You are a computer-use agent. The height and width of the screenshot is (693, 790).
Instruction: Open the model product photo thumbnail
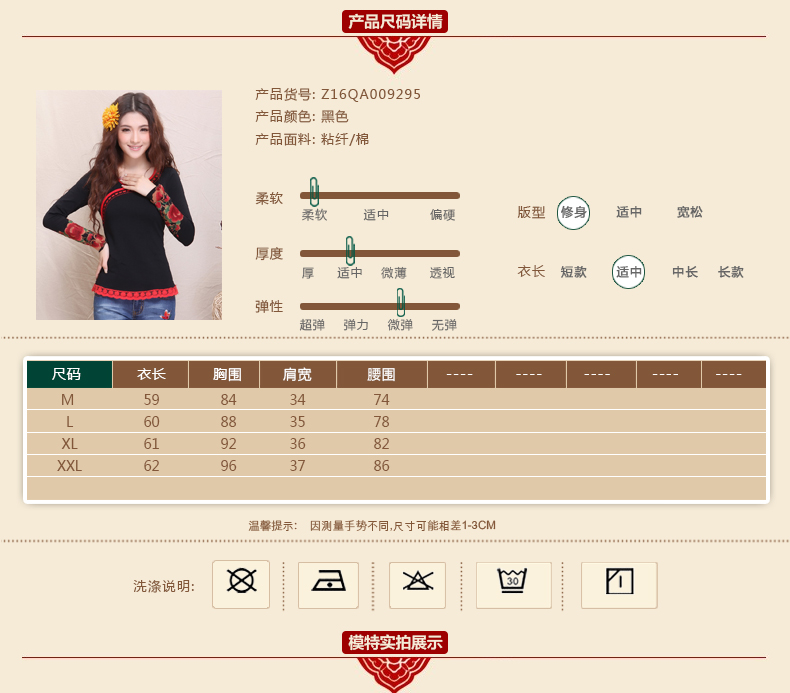[129, 205]
